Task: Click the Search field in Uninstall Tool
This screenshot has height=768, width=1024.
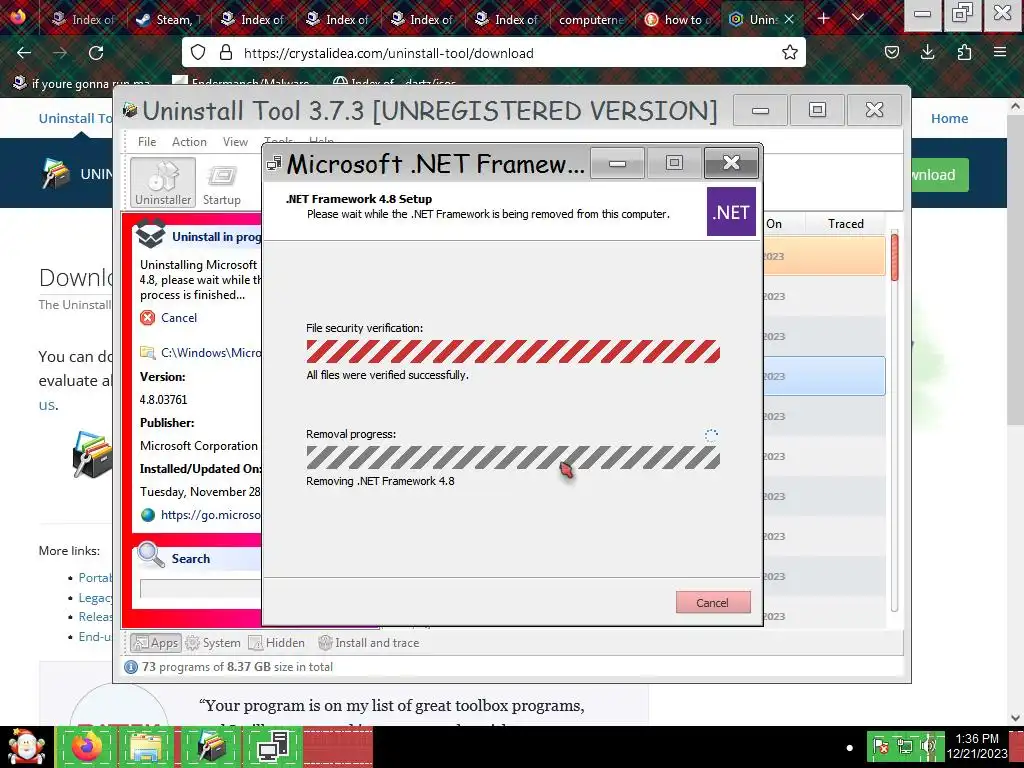Action: [x=200, y=588]
